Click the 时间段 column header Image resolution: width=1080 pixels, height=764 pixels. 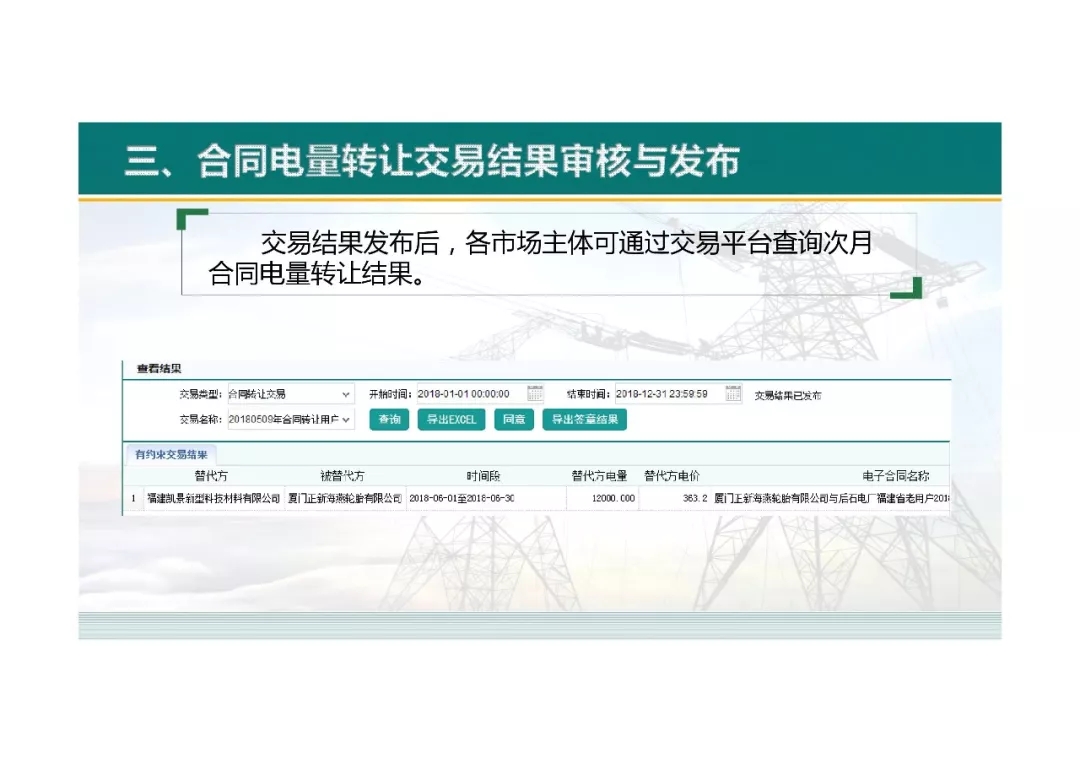[x=482, y=476]
